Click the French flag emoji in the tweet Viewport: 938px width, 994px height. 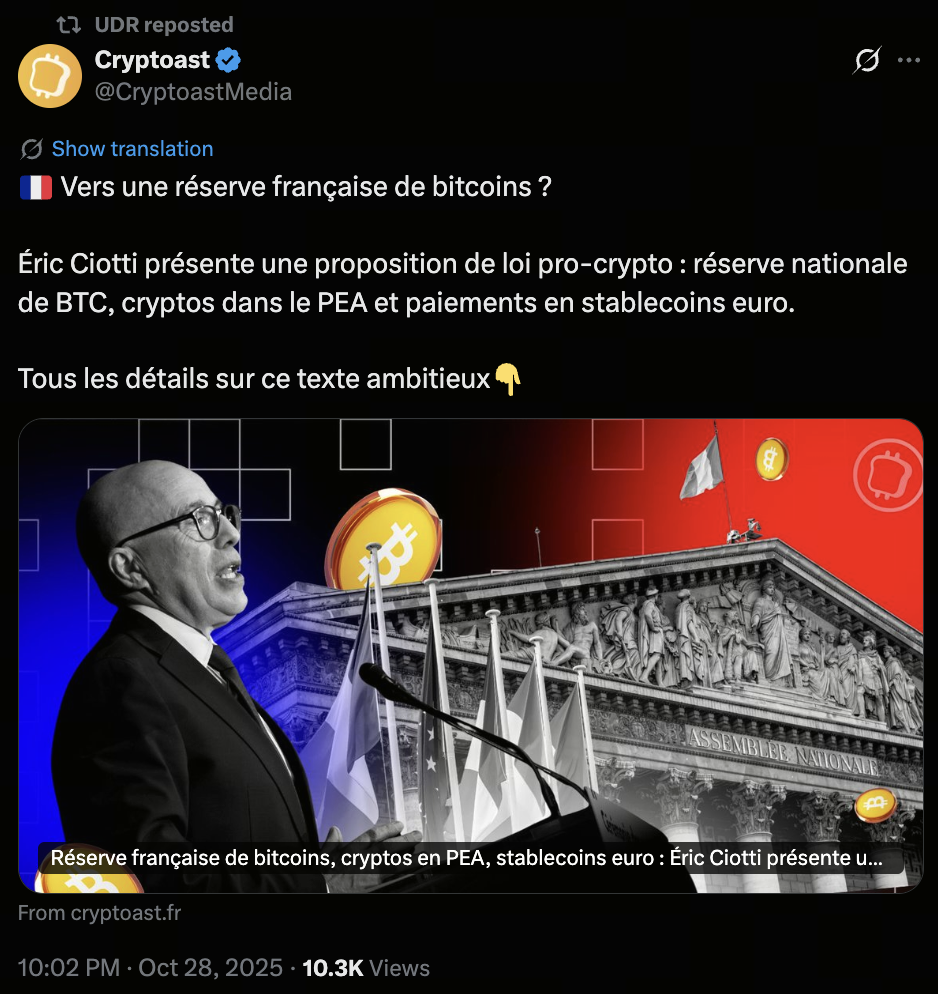pyautogui.click(x=35, y=188)
